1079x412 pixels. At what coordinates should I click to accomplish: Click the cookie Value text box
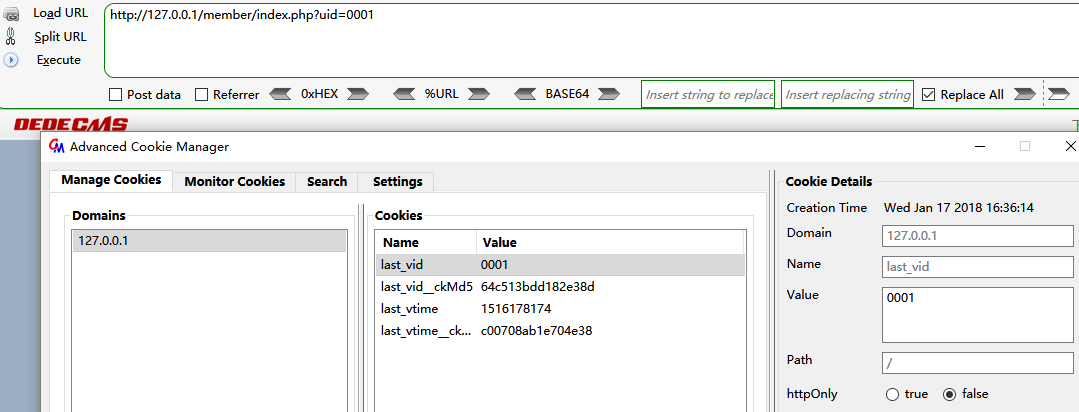tap(978, 315)
